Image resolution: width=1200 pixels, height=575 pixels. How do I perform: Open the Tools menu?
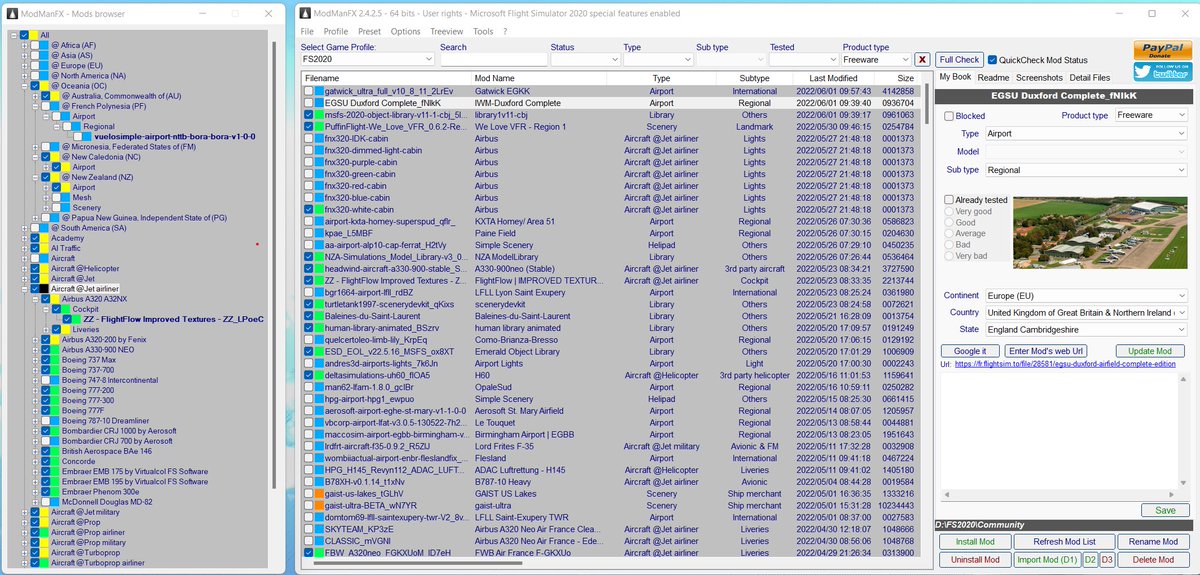click(x=483, y=32)
